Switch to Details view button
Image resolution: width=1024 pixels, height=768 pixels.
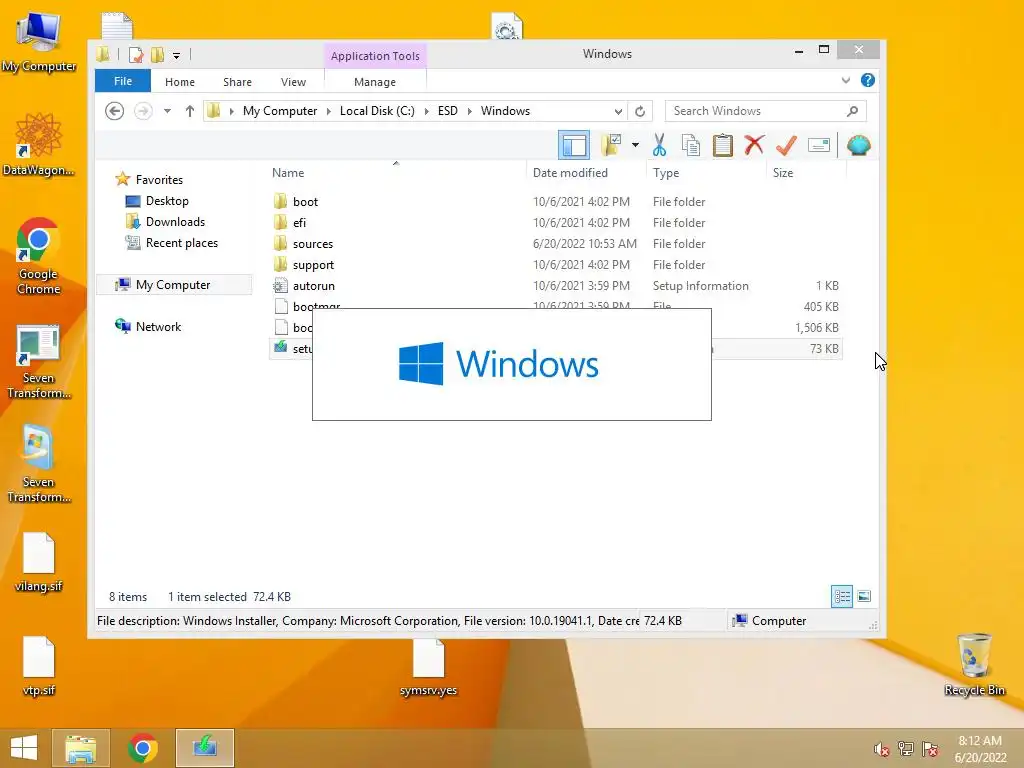842,596
